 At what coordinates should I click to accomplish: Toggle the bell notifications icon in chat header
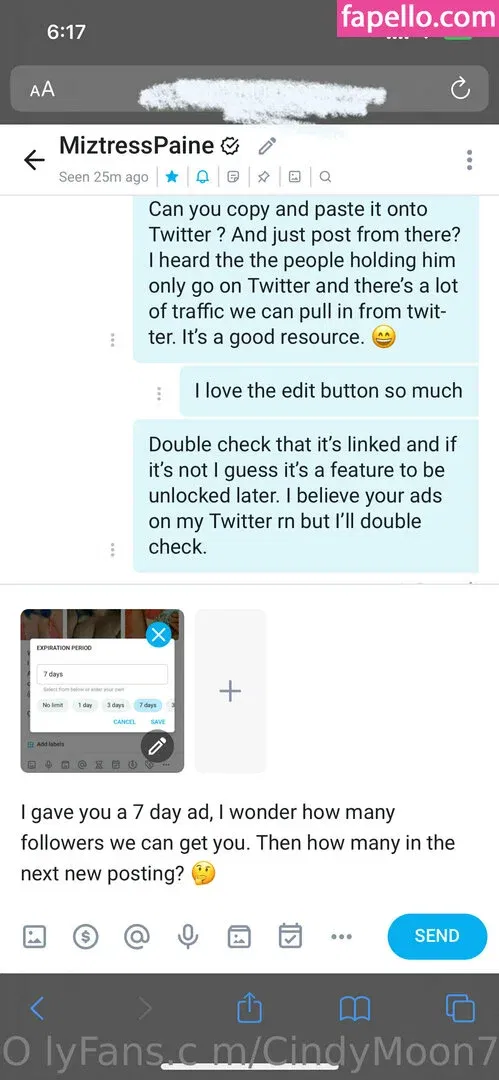[x=203, y=177]
